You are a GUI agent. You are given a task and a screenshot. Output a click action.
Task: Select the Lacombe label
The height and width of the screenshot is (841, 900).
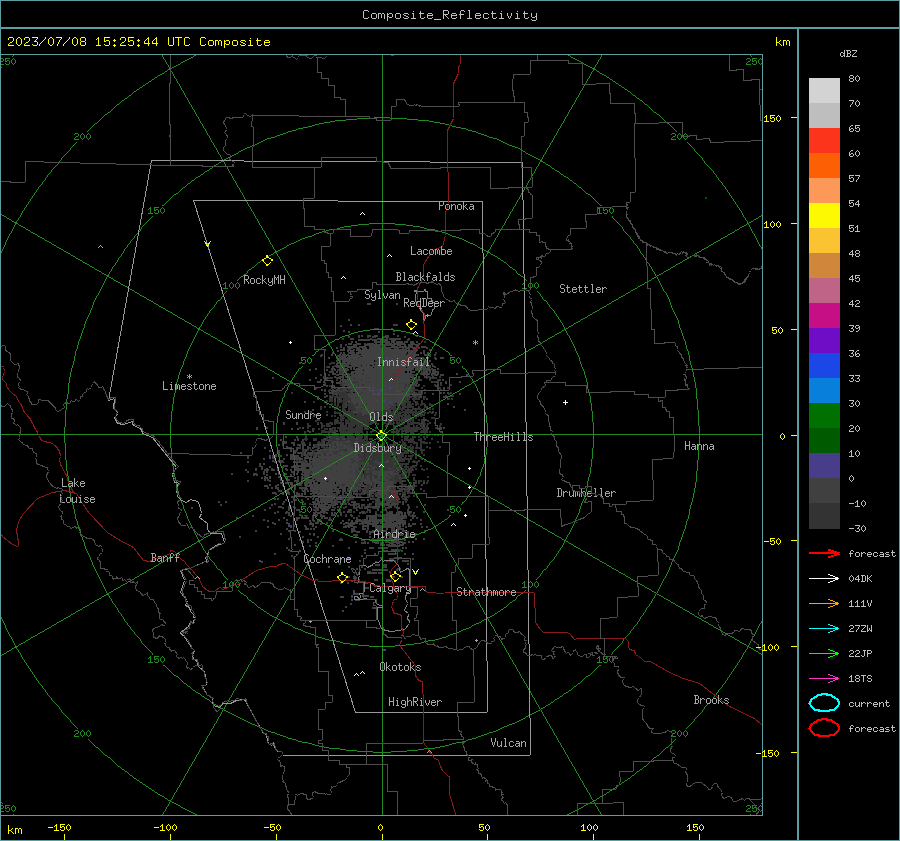tap(431, 251)
